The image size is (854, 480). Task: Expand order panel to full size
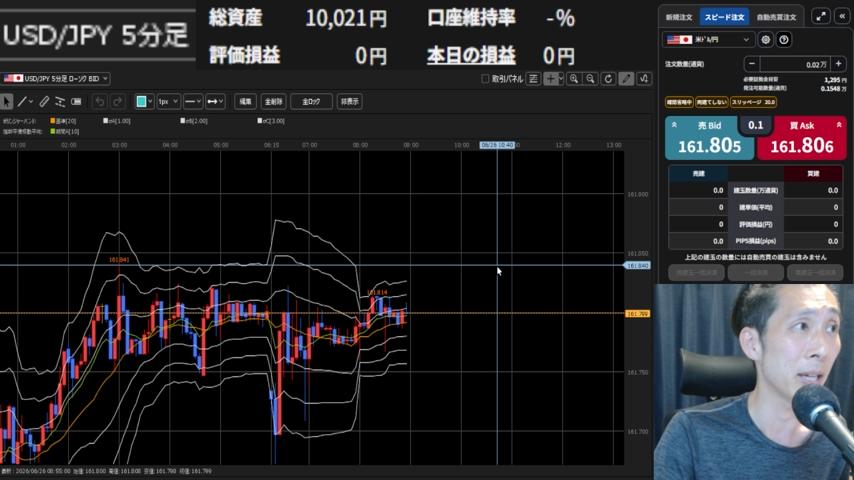point(821,16)
